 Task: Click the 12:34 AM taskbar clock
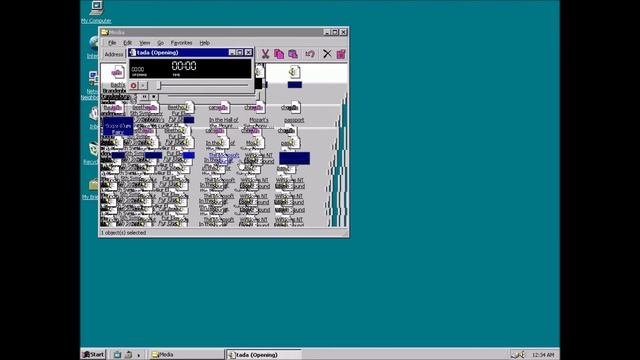point(543,355)
